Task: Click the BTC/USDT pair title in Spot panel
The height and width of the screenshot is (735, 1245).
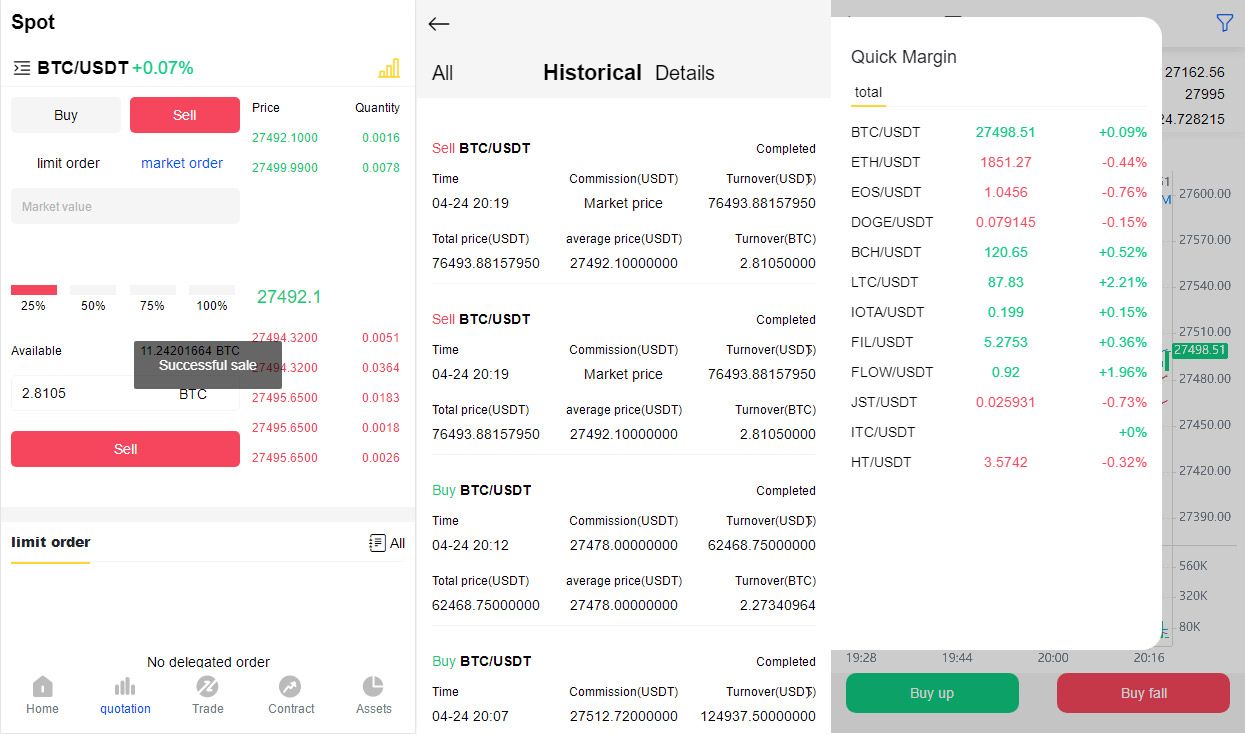Action: click(x=83, y=68)
